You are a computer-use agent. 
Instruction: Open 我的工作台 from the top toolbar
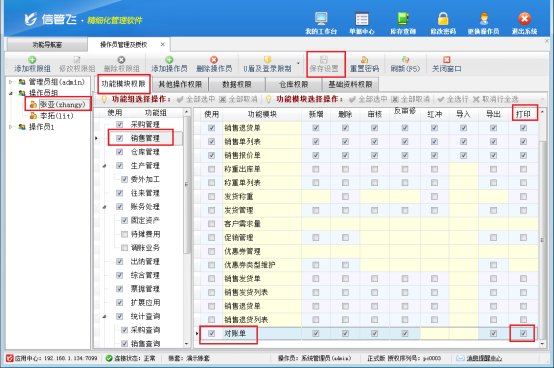pyautogui.click(x=321, y=19)
